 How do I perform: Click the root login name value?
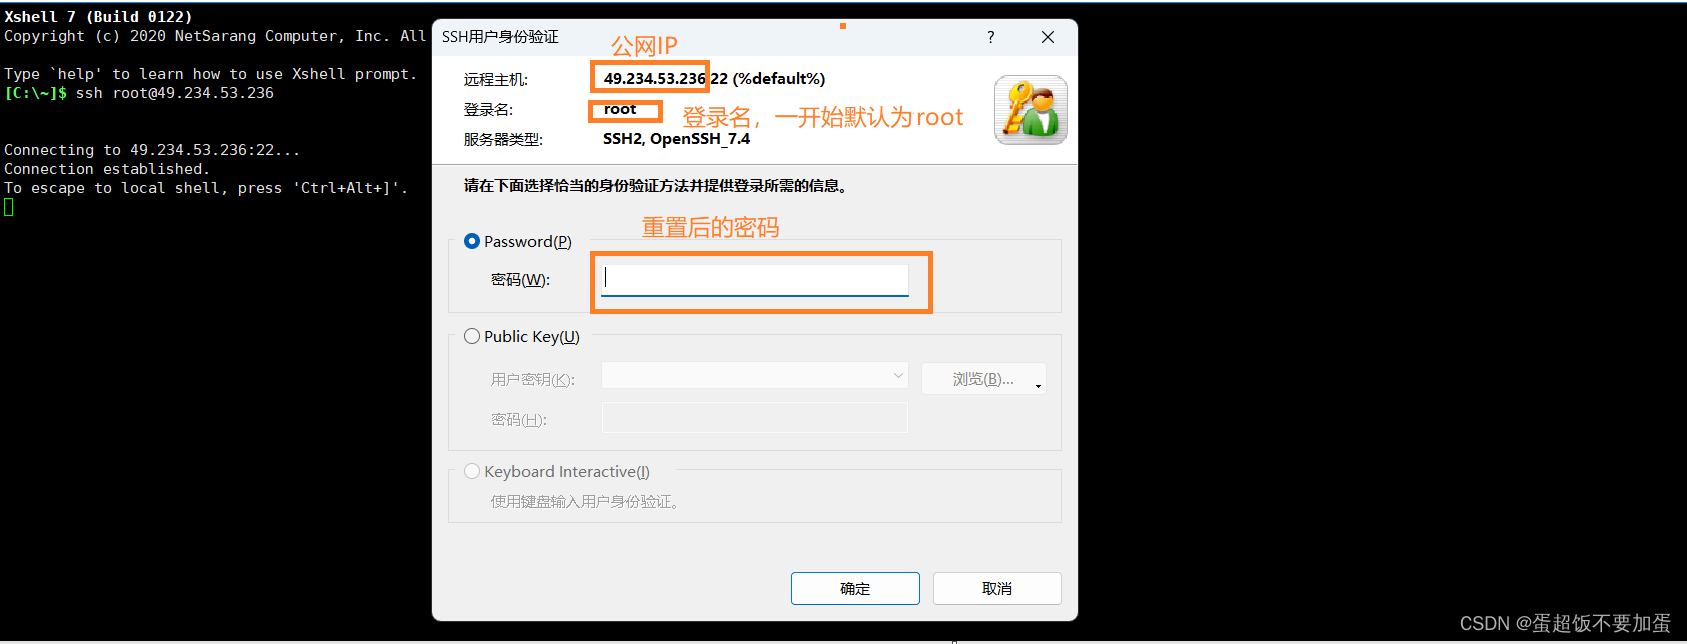(x=620, y=109)
